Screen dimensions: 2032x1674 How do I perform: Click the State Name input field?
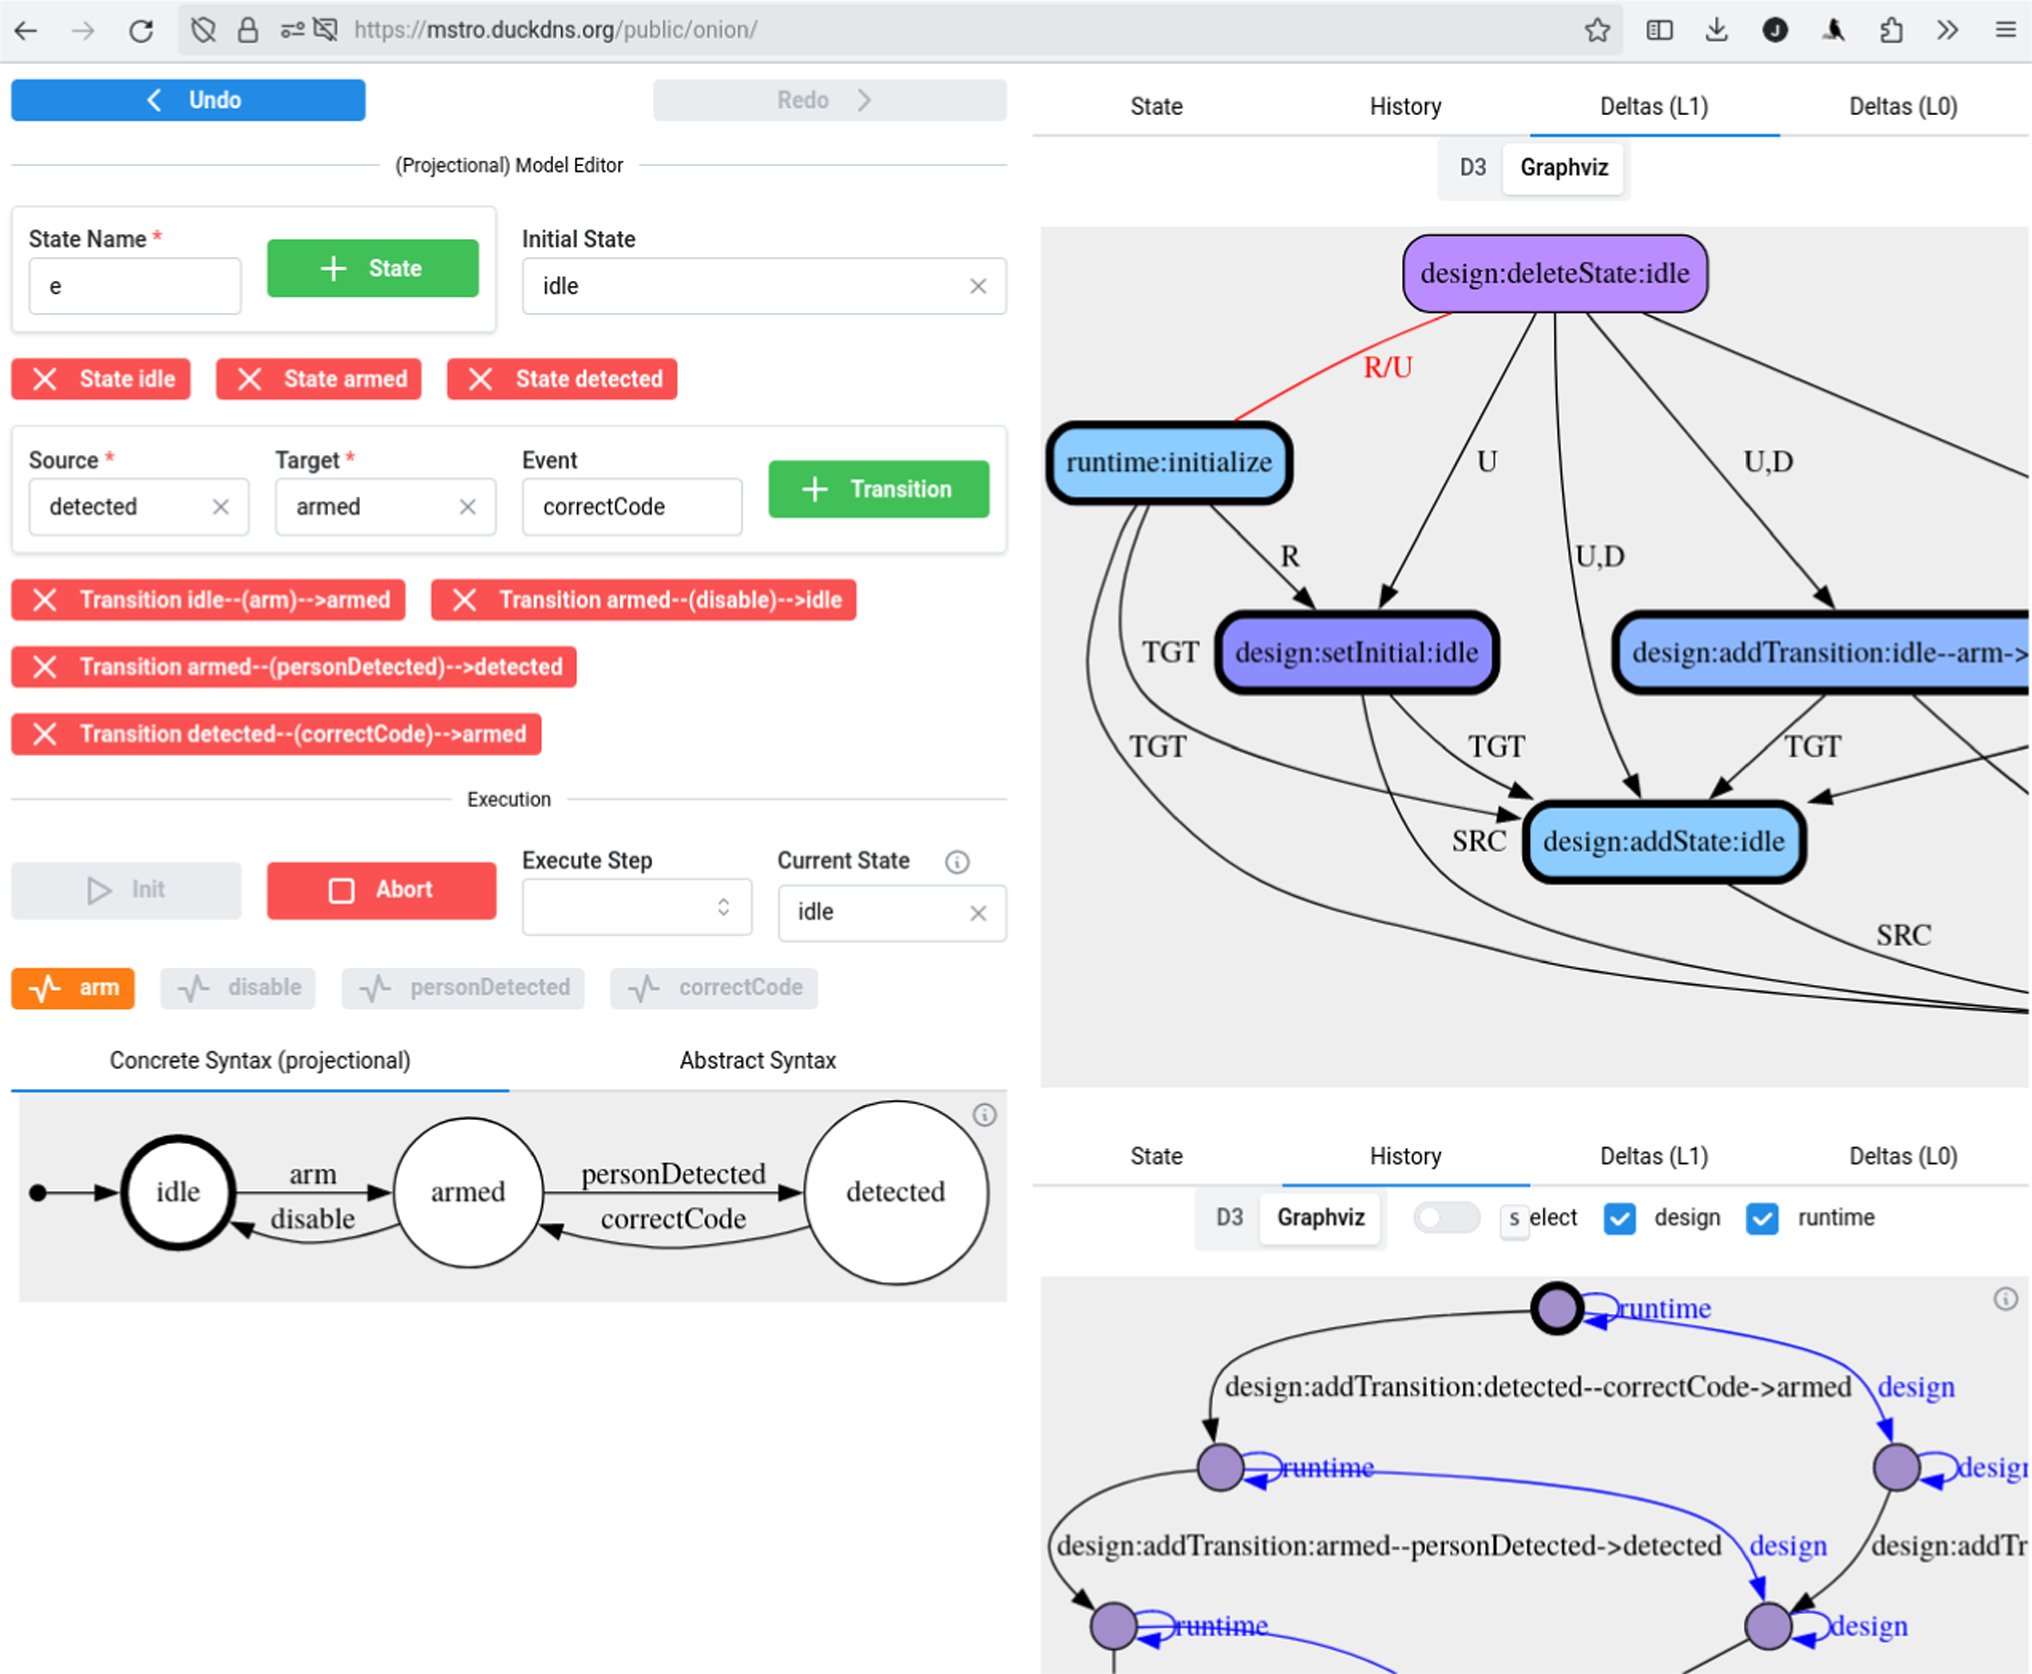tap(135, 287)
